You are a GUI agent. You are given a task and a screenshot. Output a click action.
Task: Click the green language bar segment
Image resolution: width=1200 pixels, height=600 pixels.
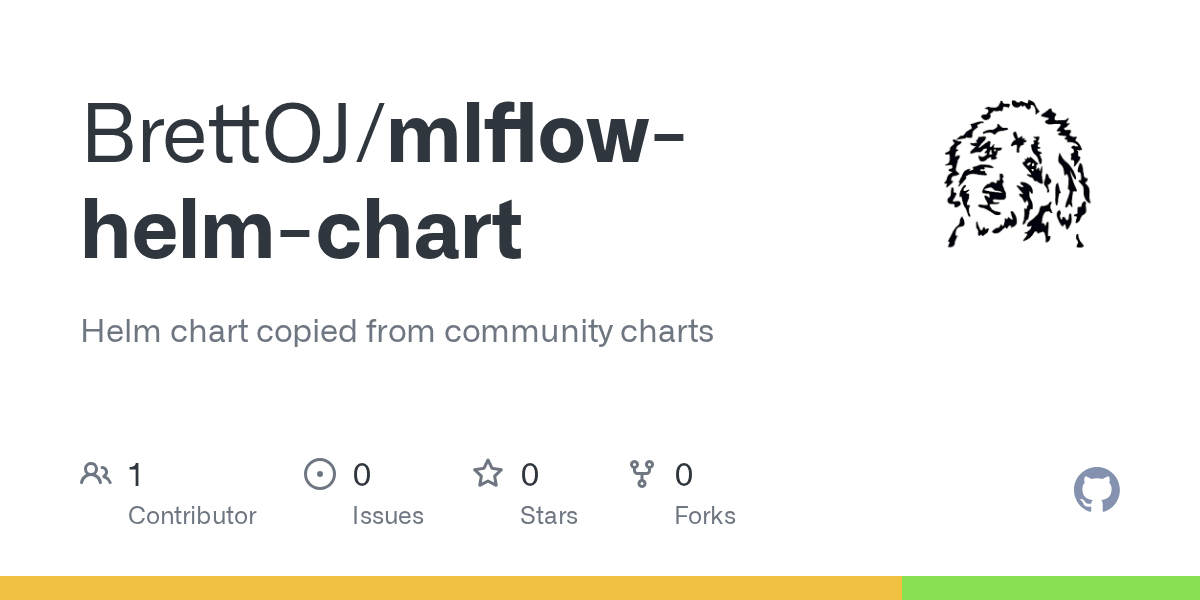pos(1050,588)
